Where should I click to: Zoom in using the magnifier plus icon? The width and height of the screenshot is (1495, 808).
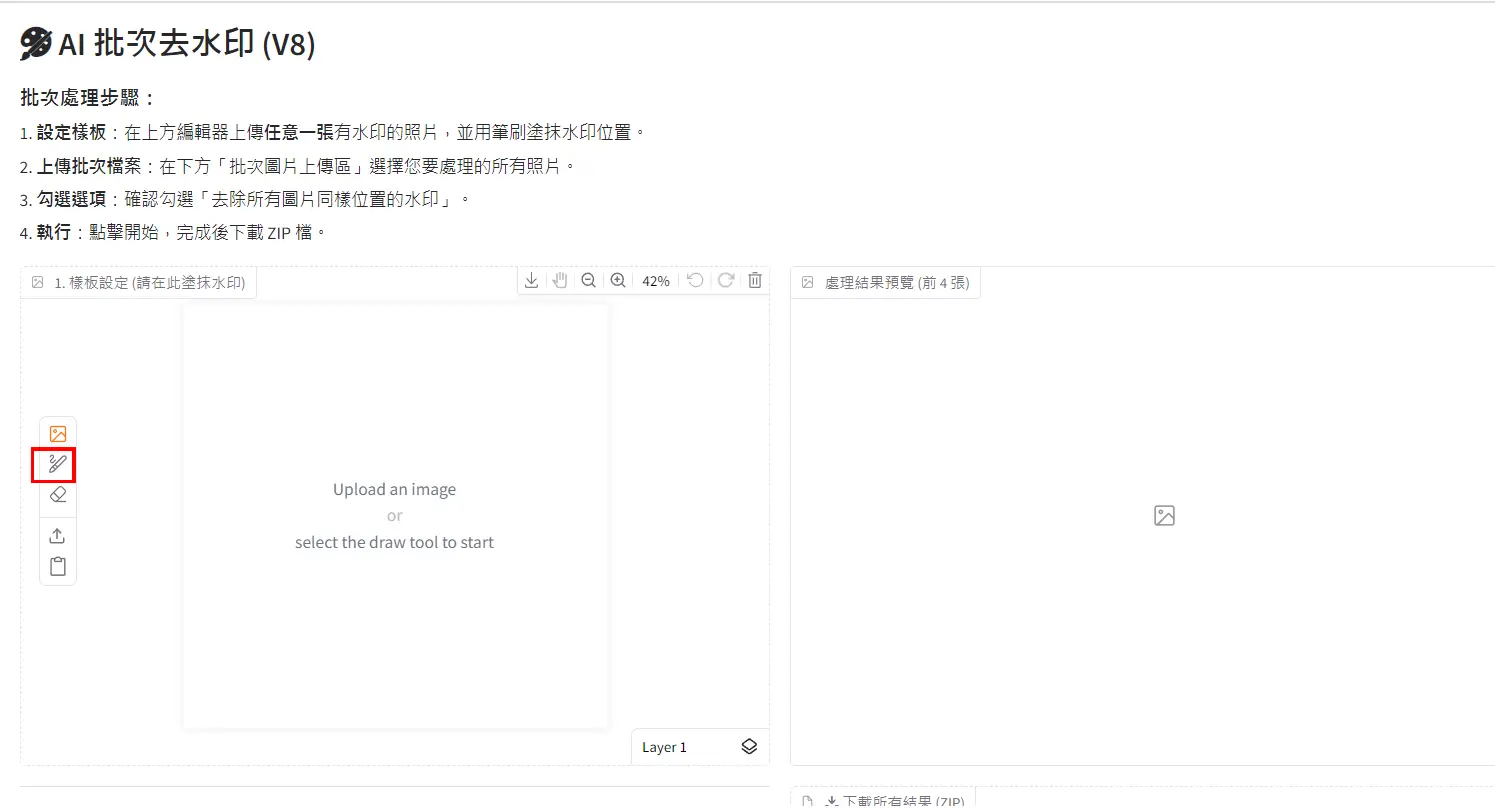click(618, 280)
